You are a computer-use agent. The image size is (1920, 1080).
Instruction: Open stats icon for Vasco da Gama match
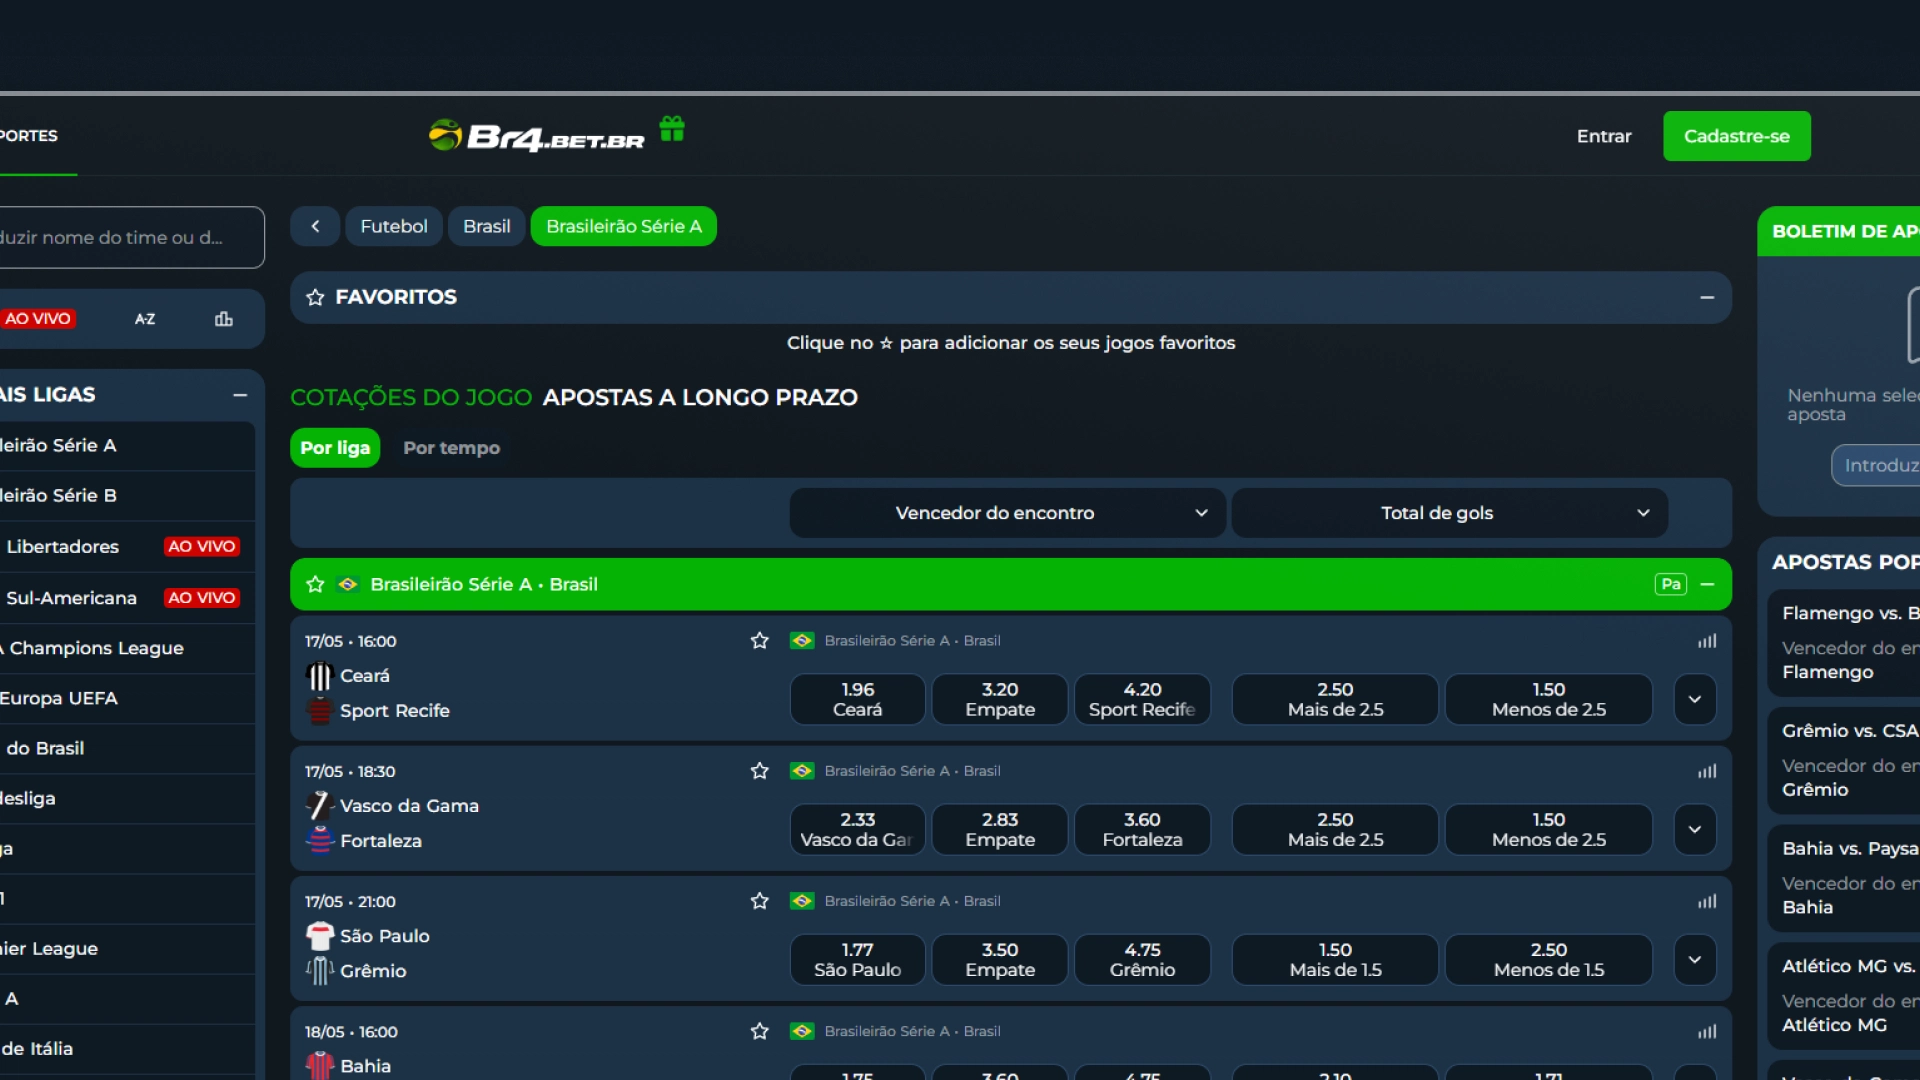(x=1707, y=771)
